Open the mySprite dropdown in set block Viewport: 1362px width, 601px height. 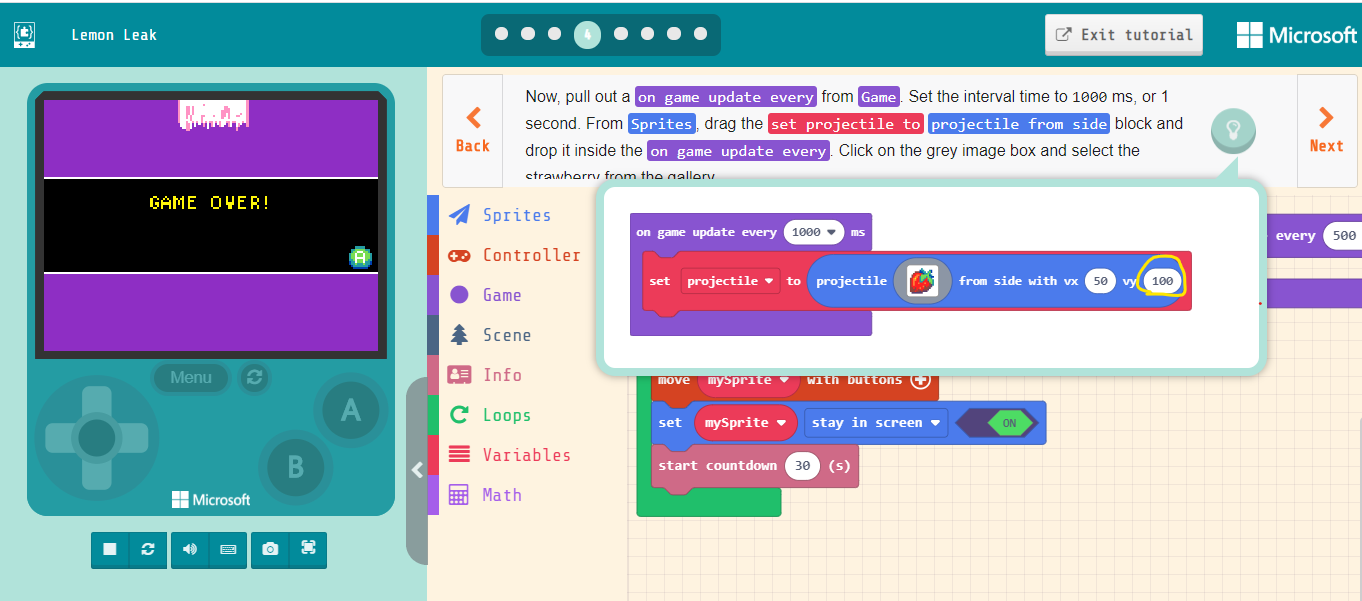pos(746,423)
